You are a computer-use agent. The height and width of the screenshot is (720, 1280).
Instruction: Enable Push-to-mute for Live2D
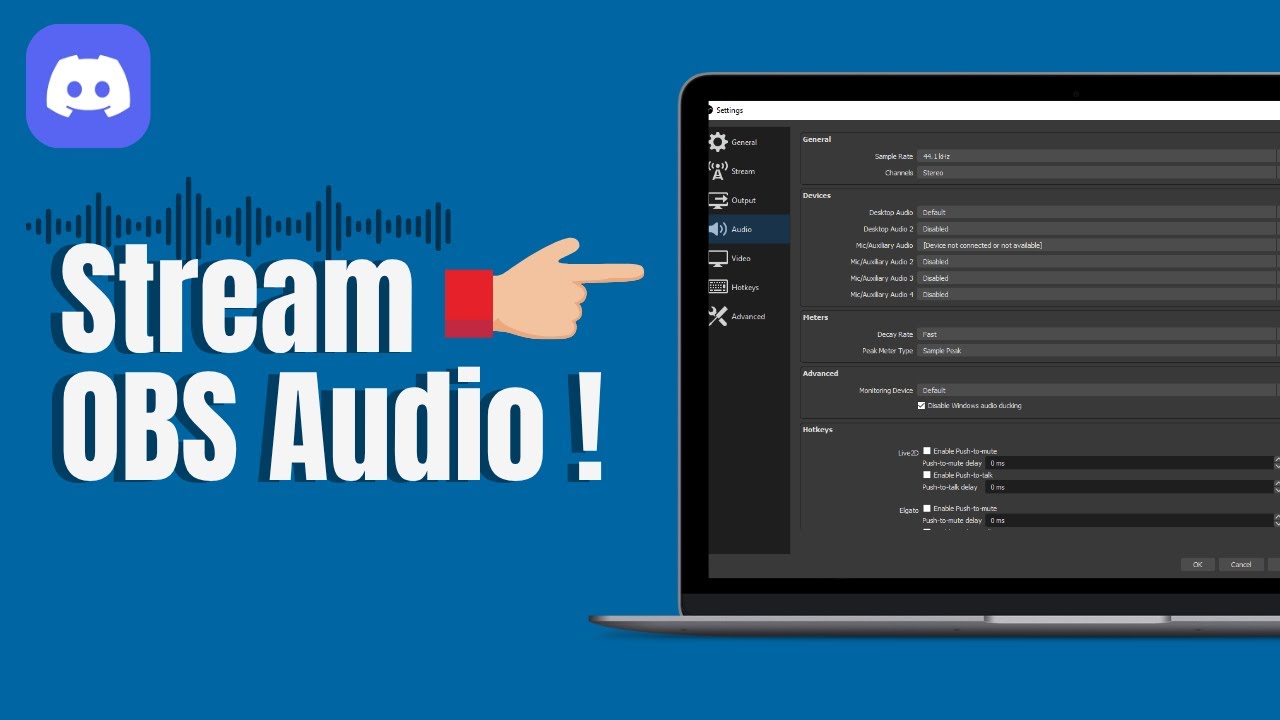coord(927,451)
